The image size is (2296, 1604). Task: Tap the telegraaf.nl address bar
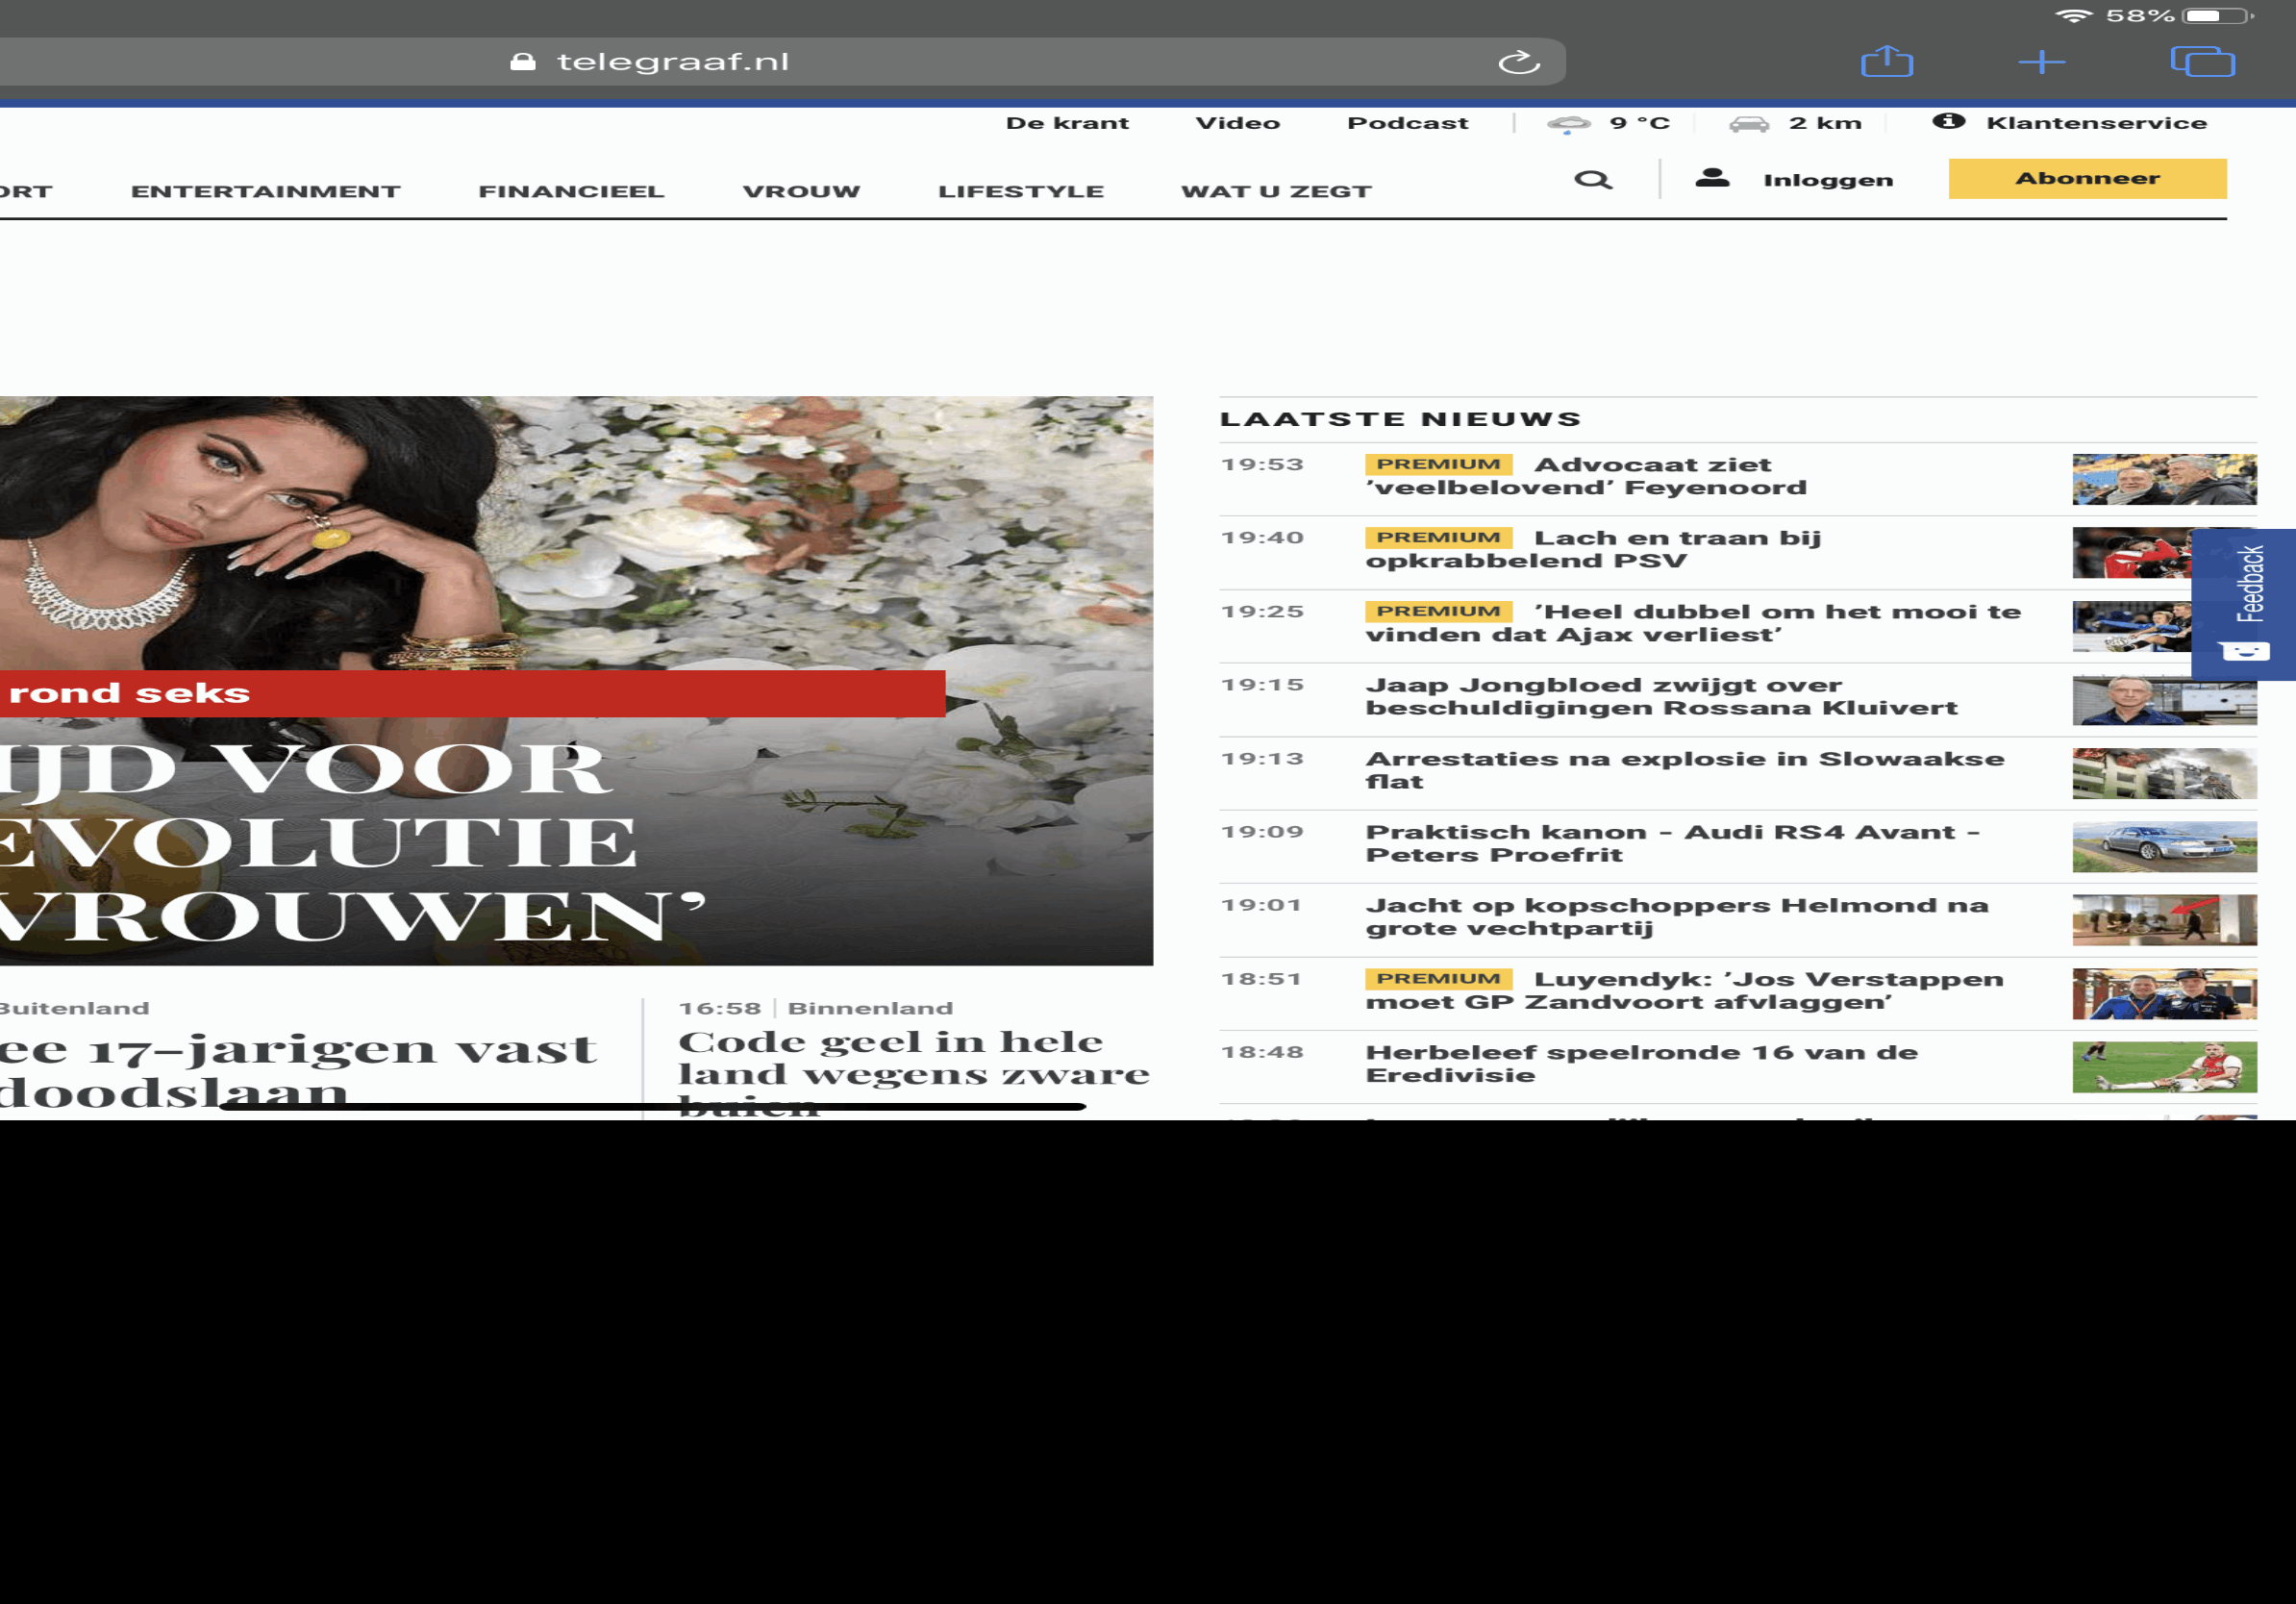[672, 62]
